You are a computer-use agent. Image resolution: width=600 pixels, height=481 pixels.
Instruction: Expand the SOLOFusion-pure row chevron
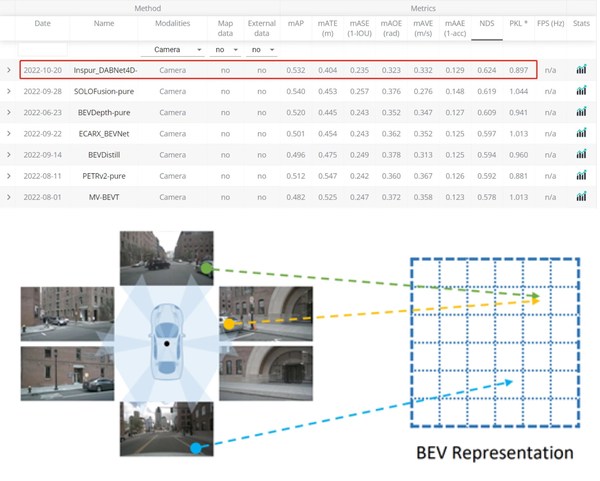[x=9, y=91]
